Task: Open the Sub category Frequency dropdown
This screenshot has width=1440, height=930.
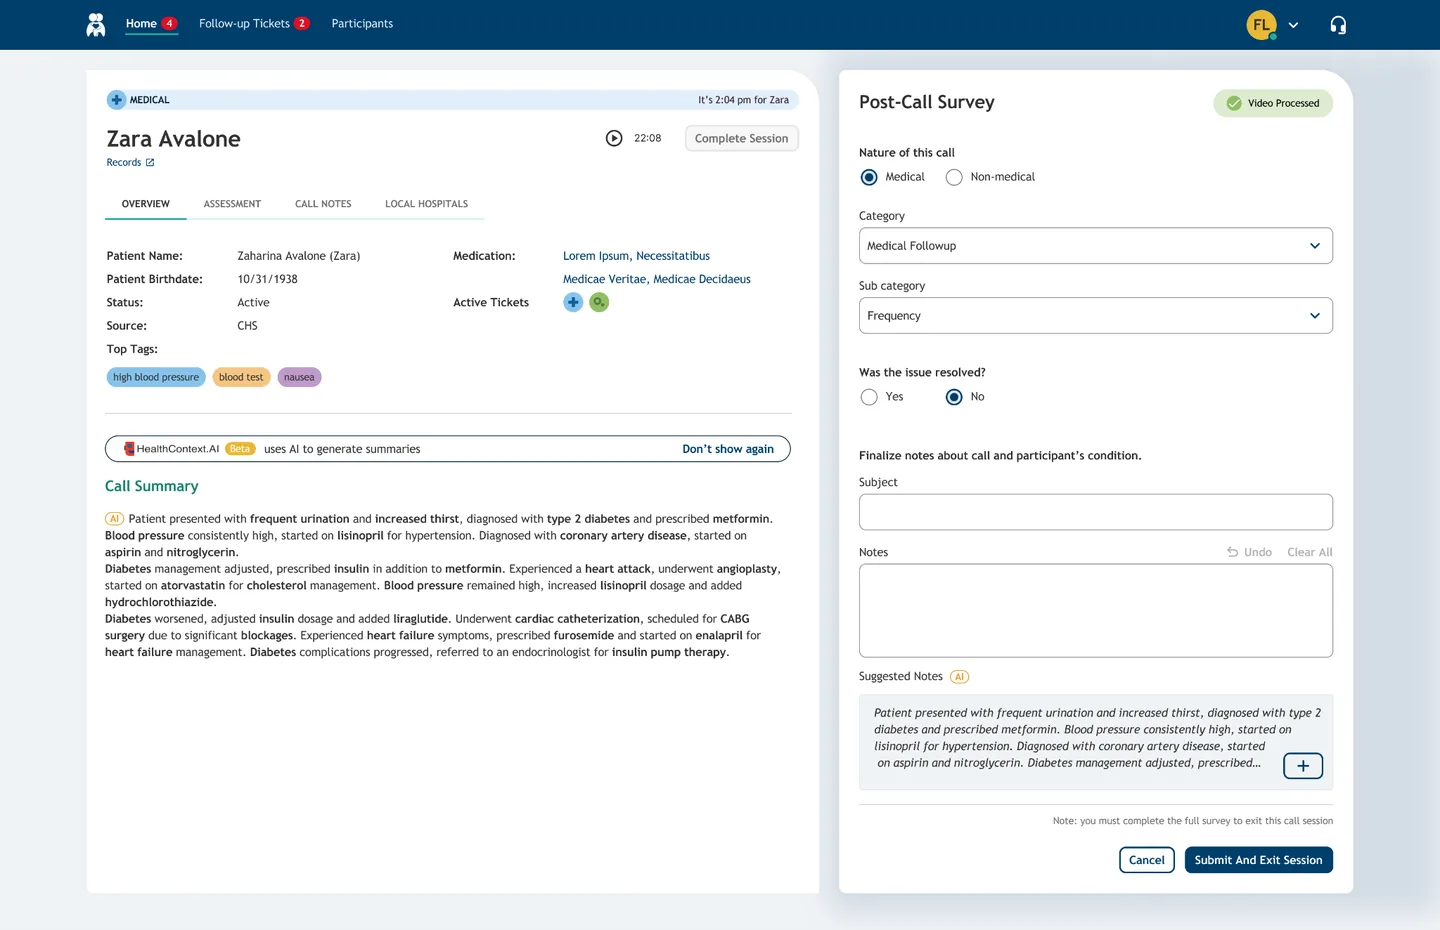Action: pyautogui.click(x=1095, y=316)
